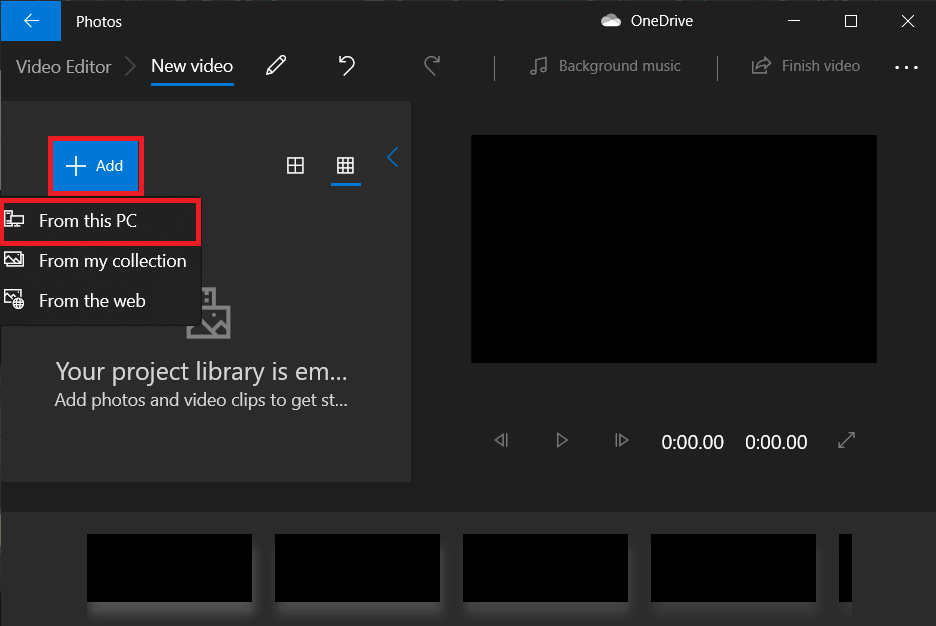The height and width of the screenshot is (626, 936).
Task: Select From the web in the menu
Action: (92, 300)
